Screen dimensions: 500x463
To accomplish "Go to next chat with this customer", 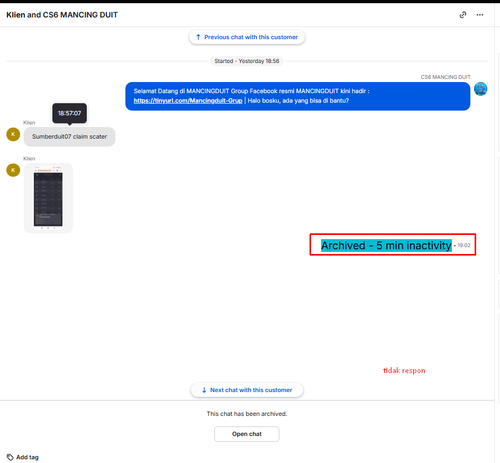I will [247, 390].
